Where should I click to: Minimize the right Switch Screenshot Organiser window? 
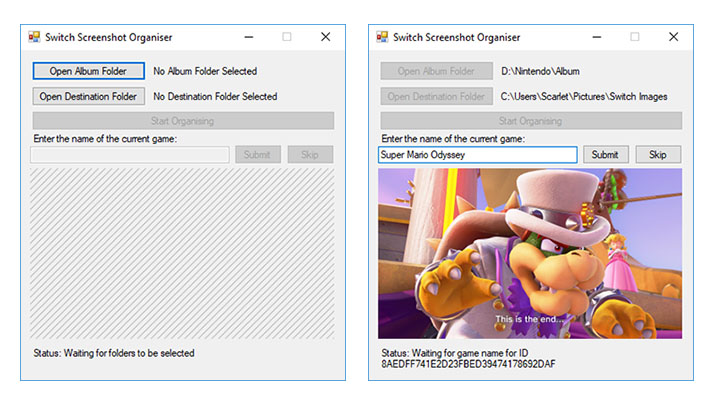point(597,37)
